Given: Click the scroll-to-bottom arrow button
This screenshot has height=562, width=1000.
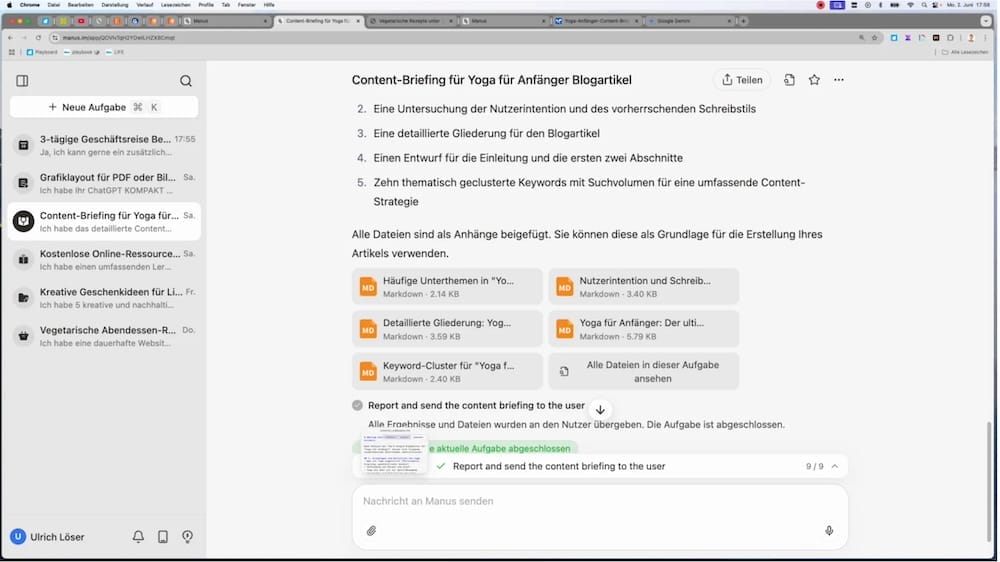Looking at the screenshot, I should coord(600,410).
